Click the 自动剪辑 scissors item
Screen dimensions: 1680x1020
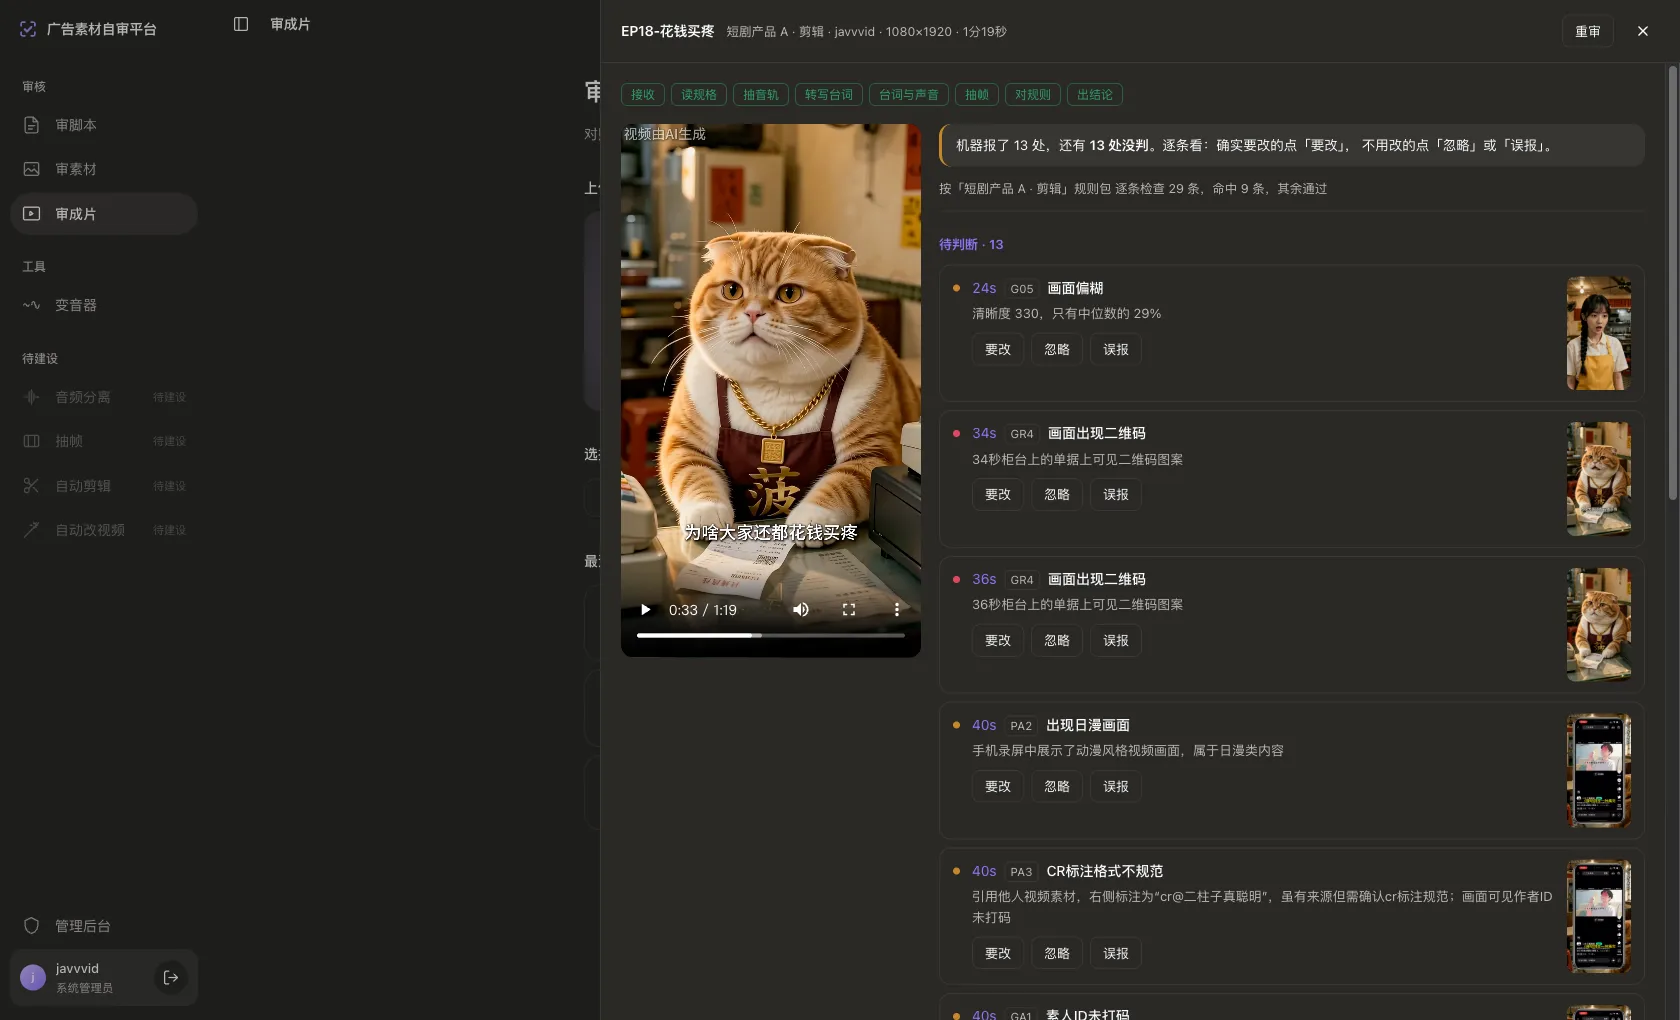104,486
